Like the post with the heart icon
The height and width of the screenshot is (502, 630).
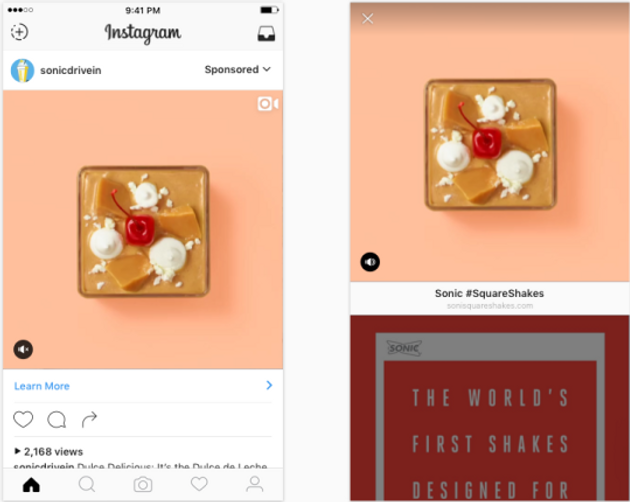click(23, 419)
